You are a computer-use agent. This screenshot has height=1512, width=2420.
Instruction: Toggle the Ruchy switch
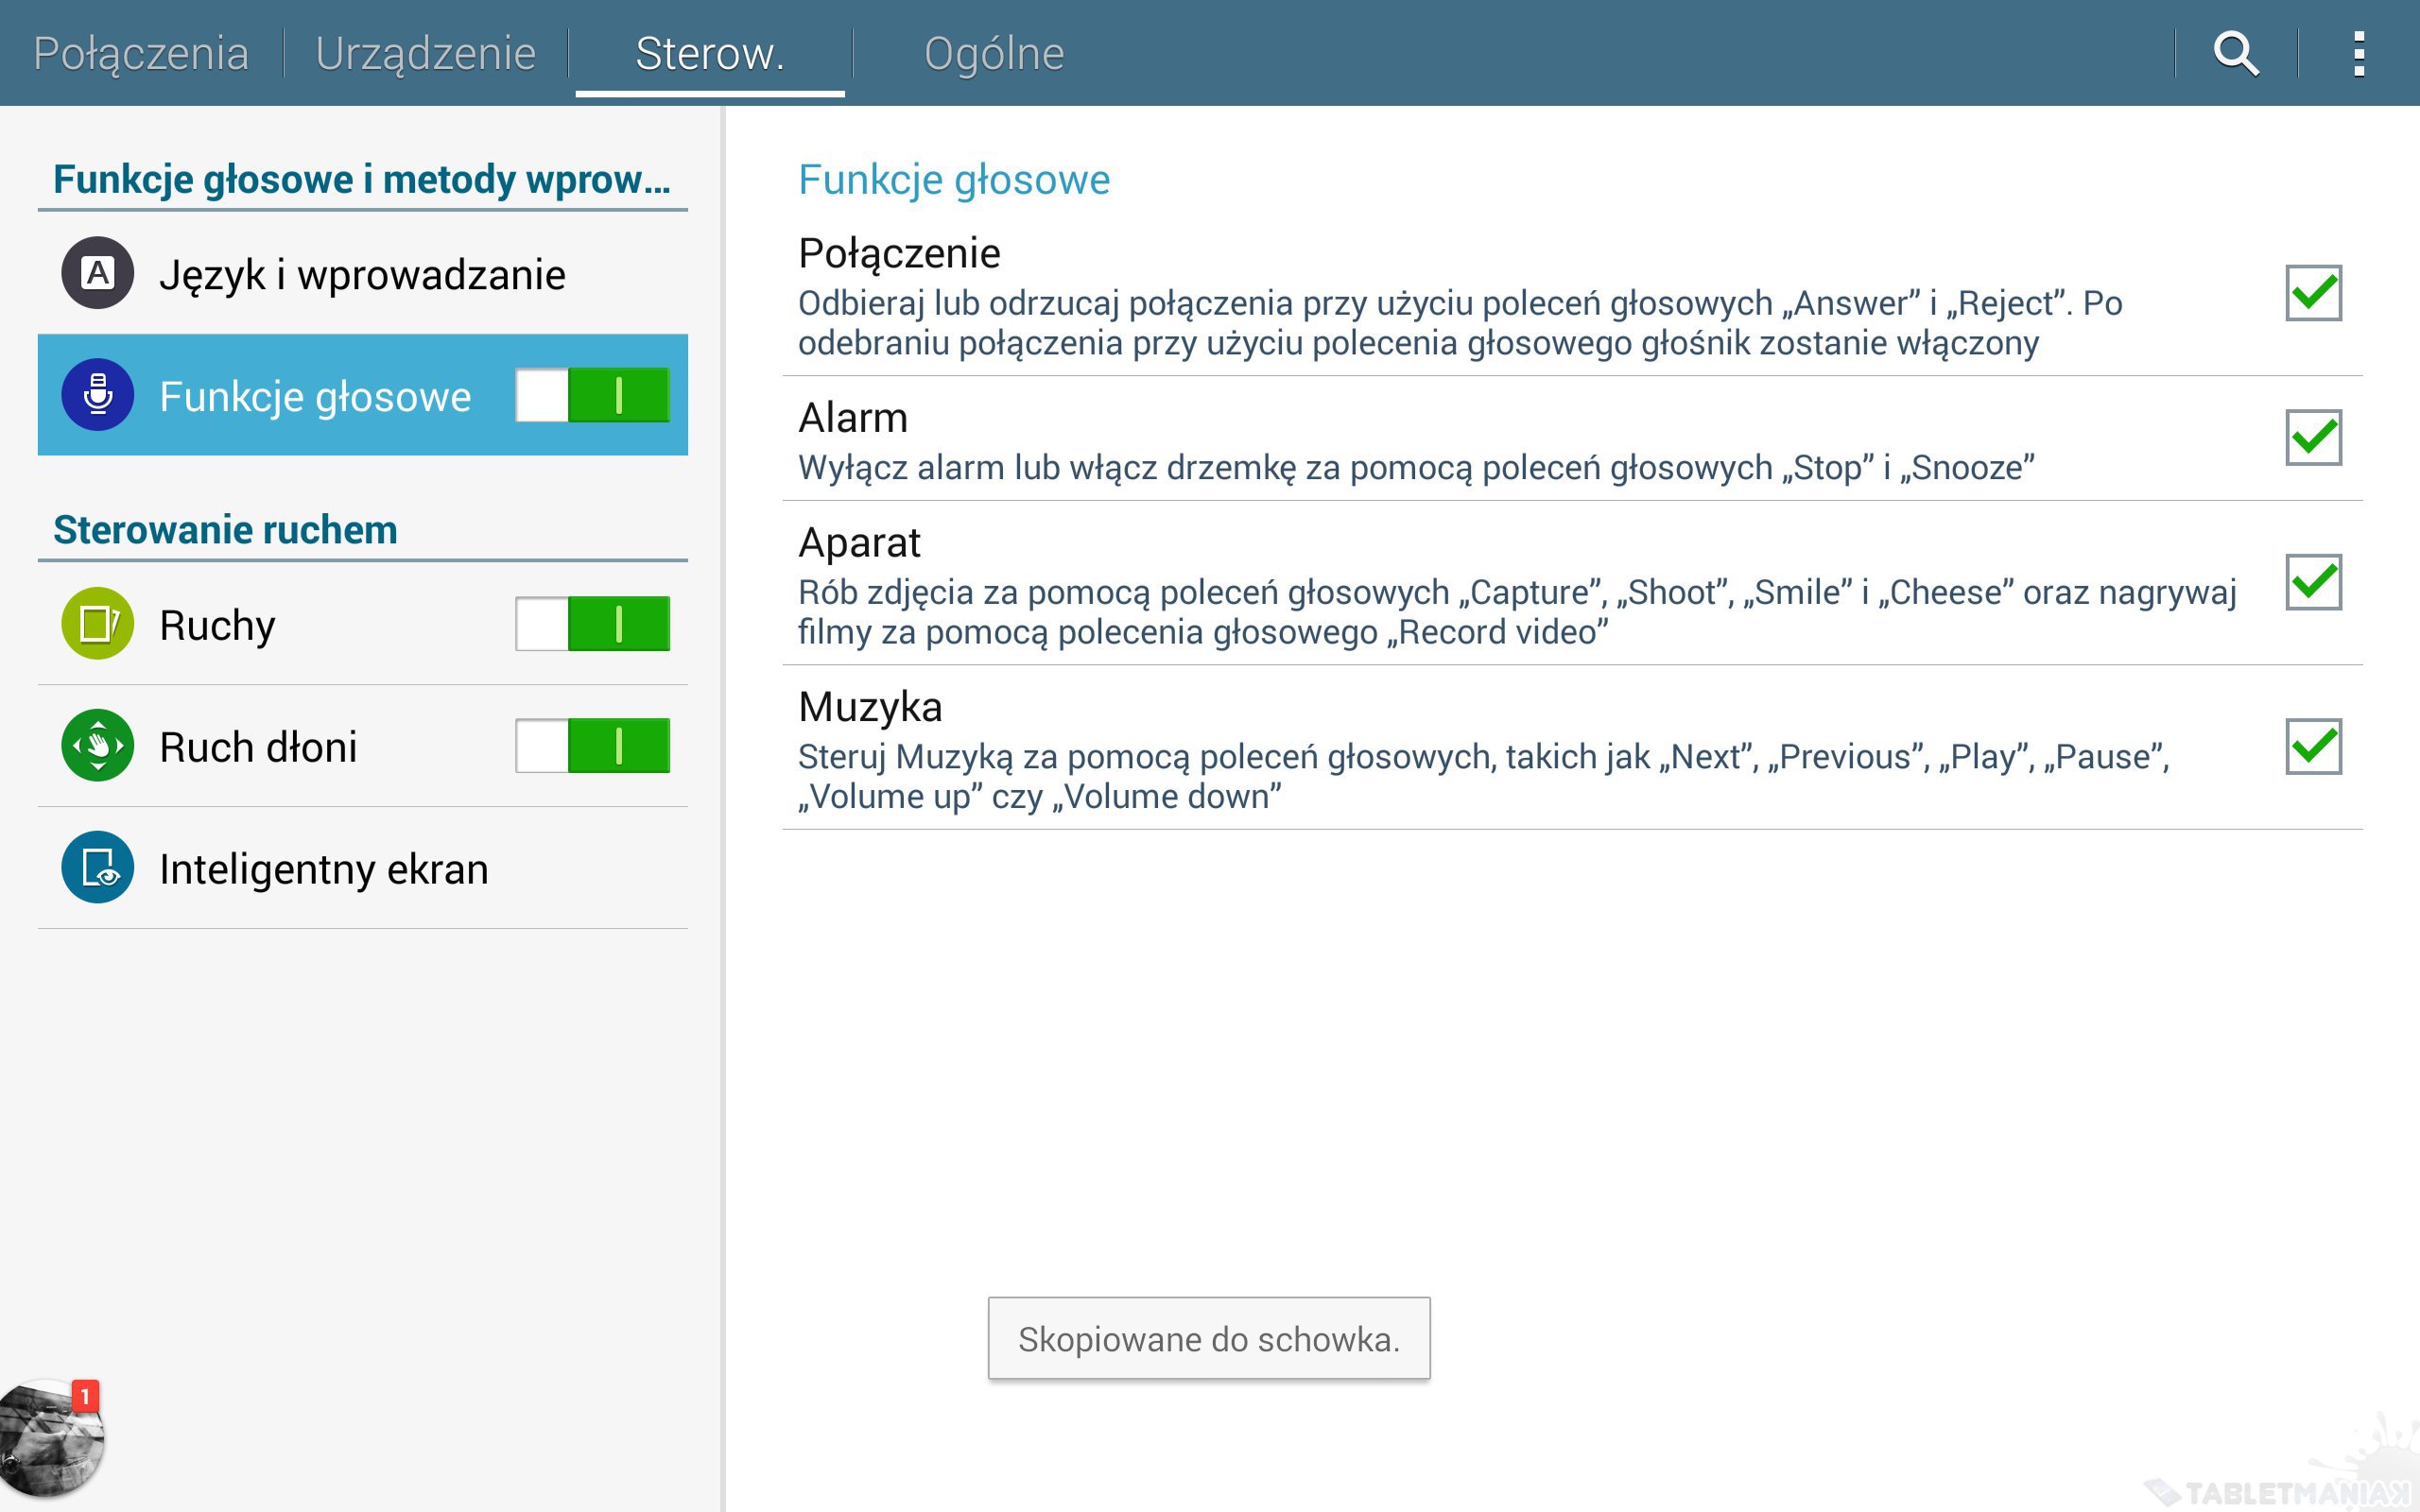(592, 624)
